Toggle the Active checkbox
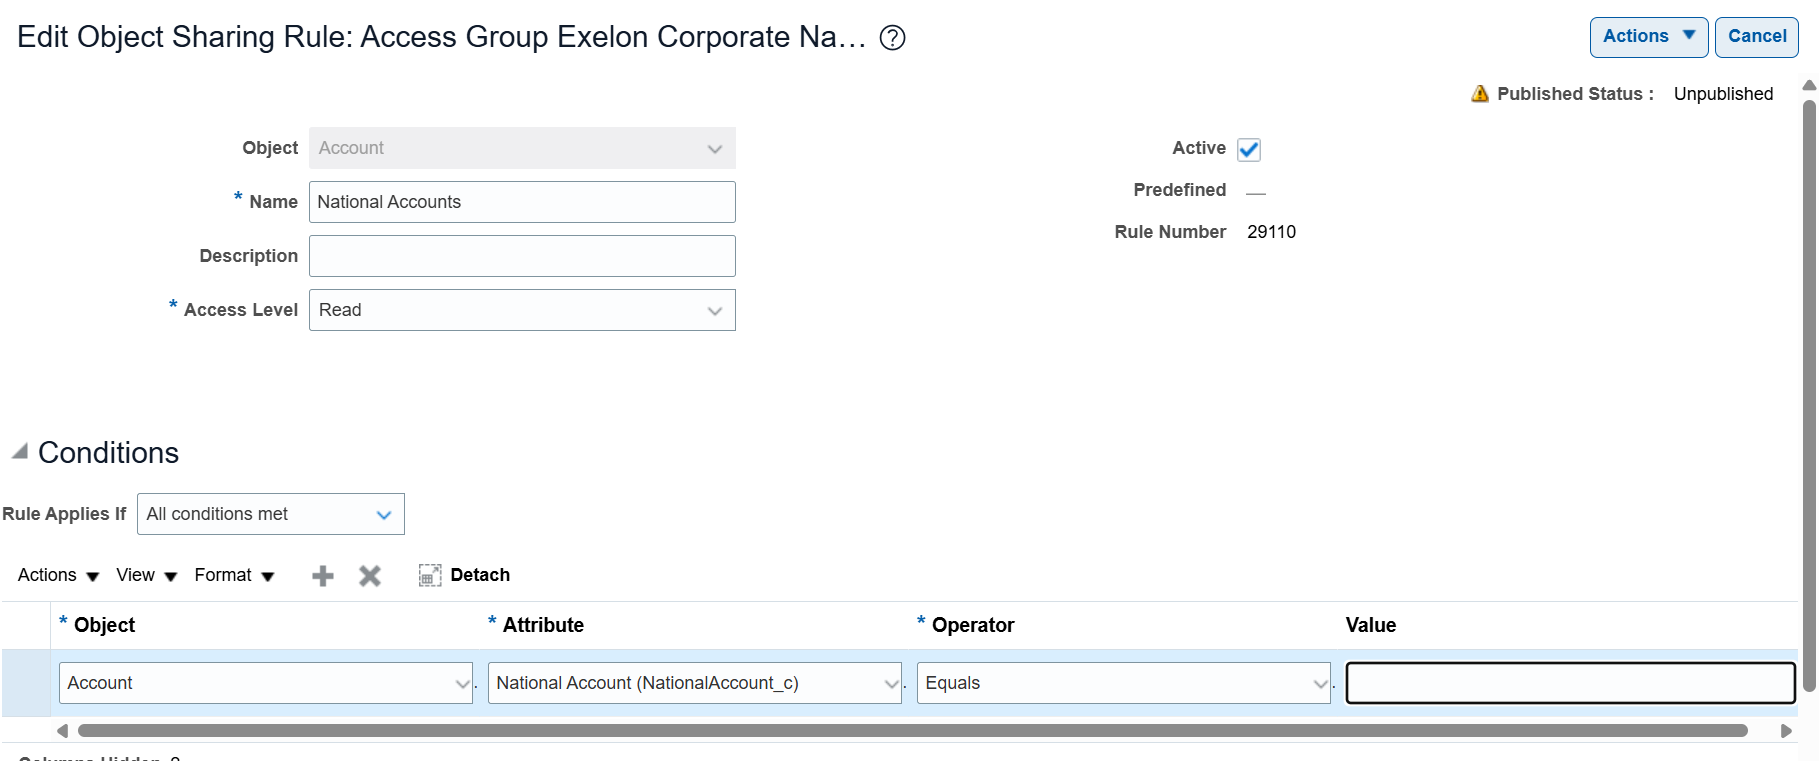The height and width of the screenshot is (761, 1819). [1249, 149]
